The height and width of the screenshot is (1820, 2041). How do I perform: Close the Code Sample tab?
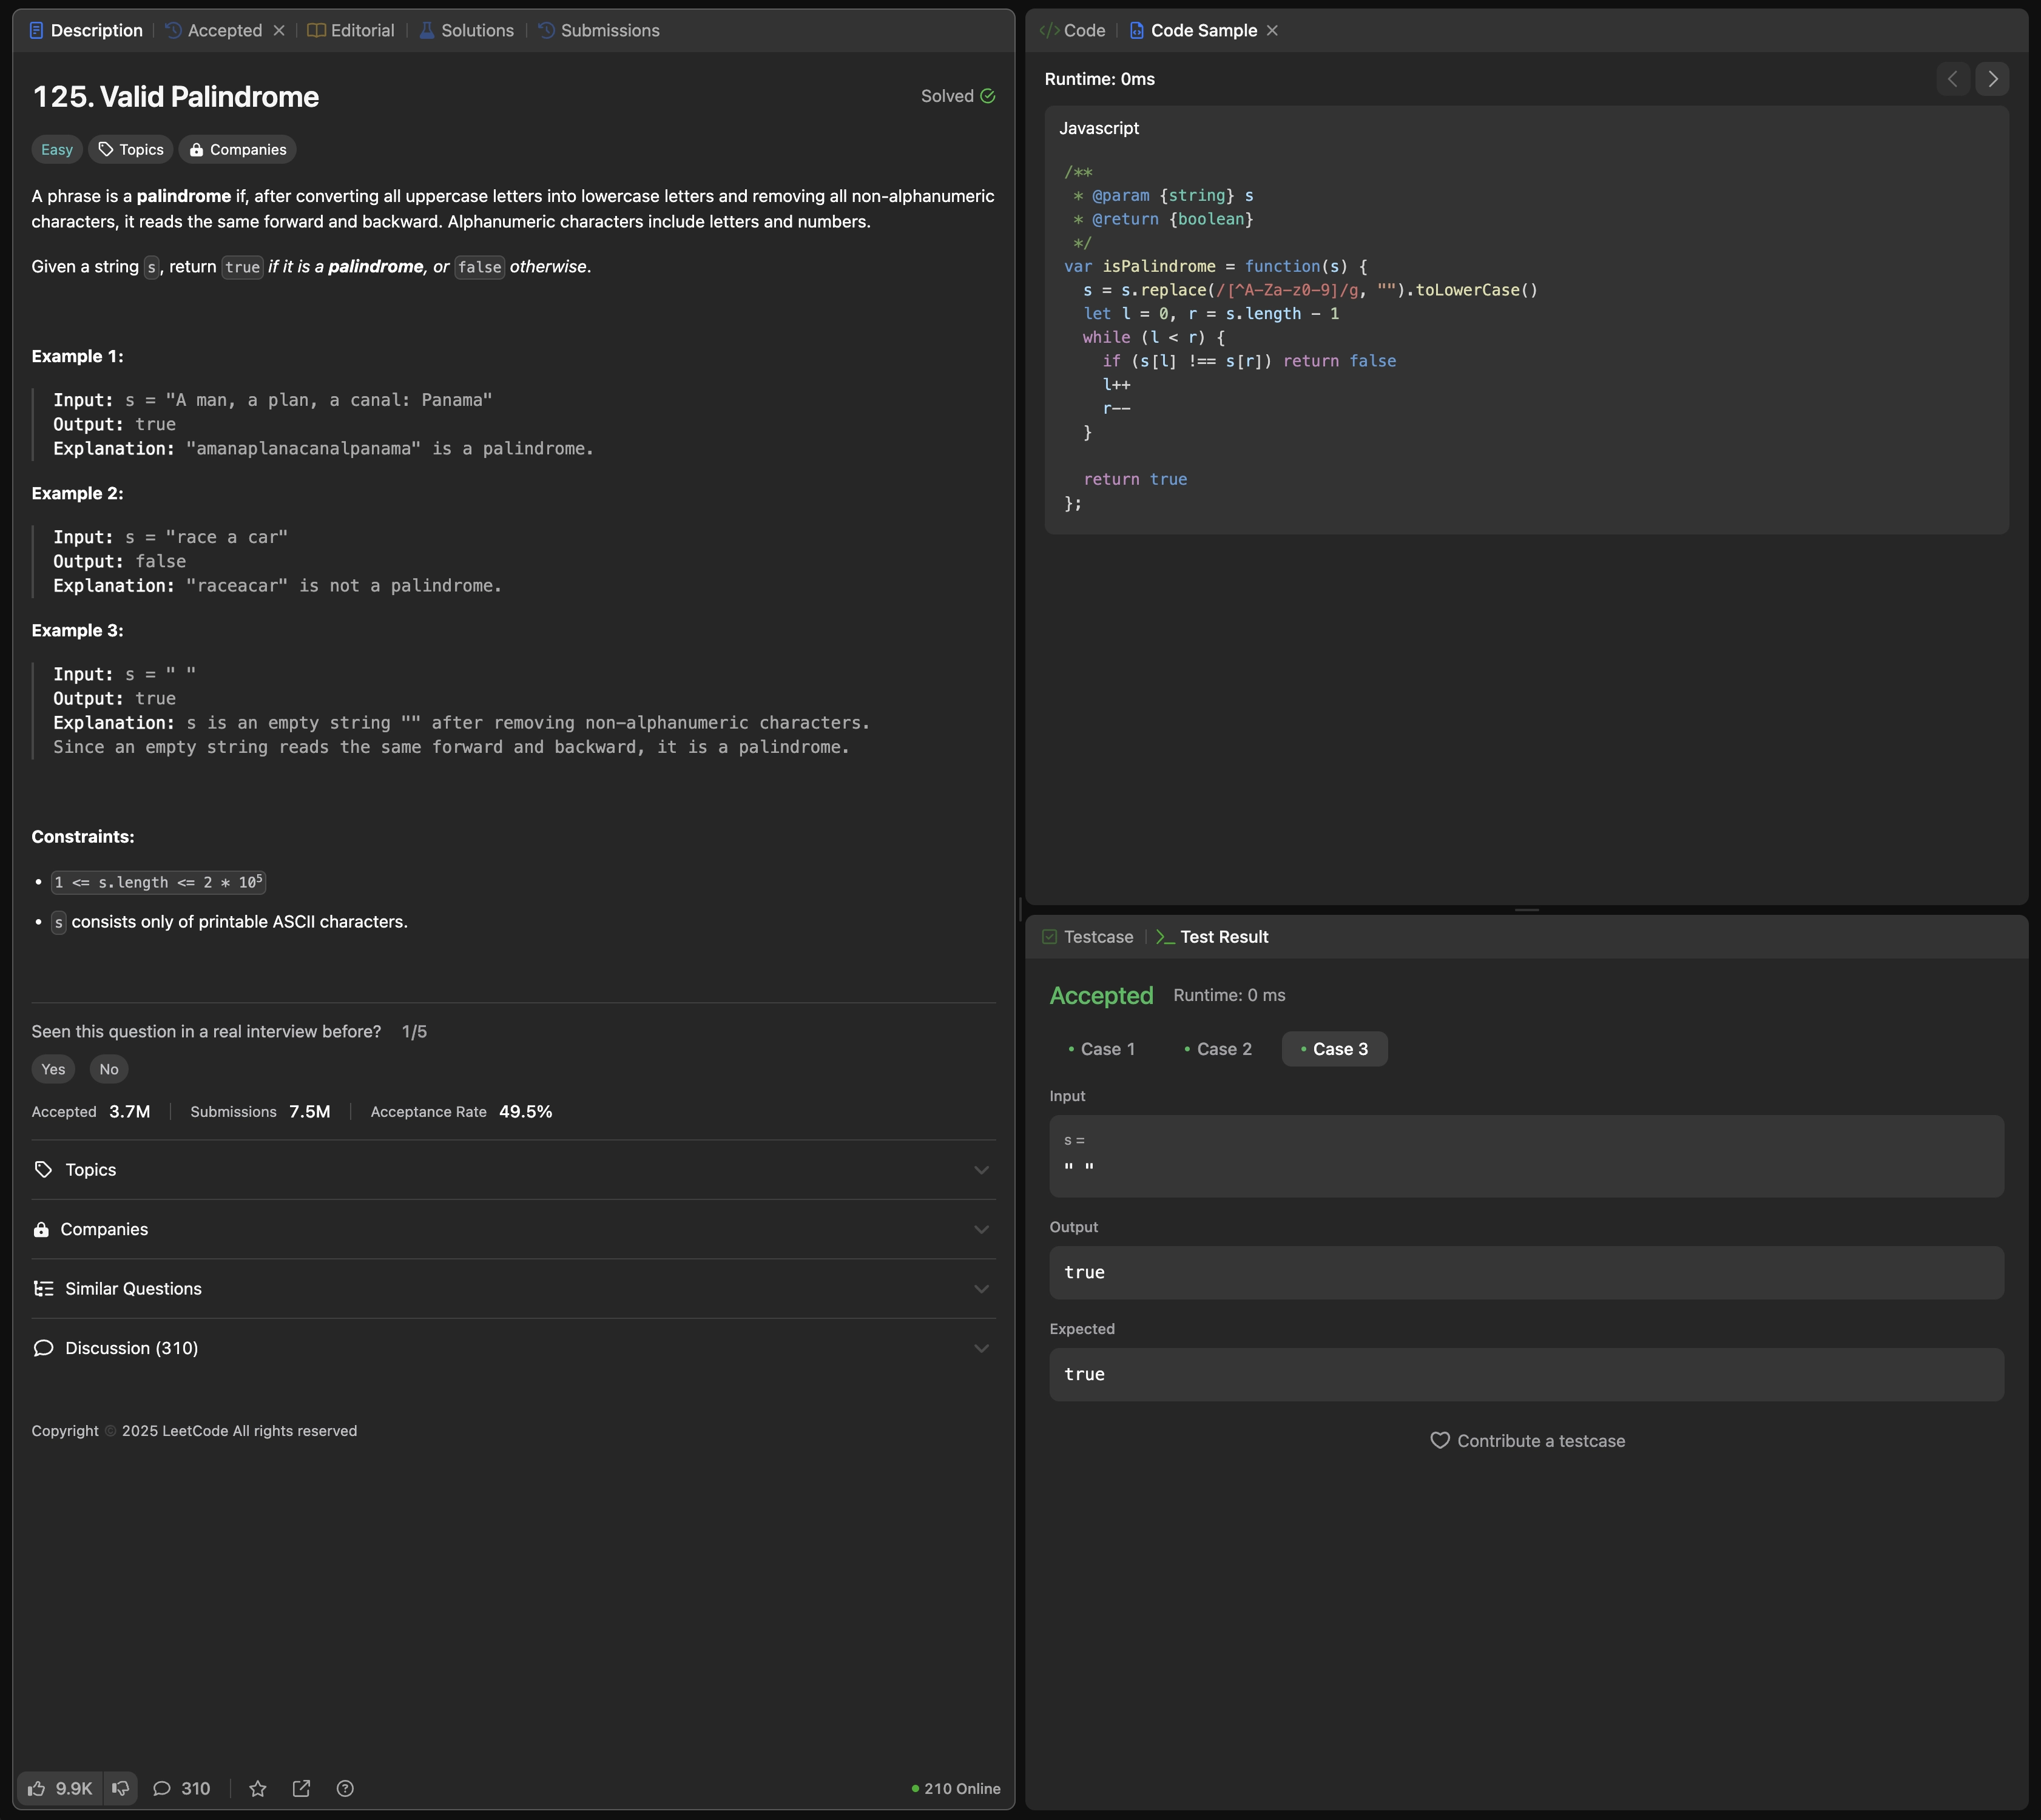pos(1272,31)
